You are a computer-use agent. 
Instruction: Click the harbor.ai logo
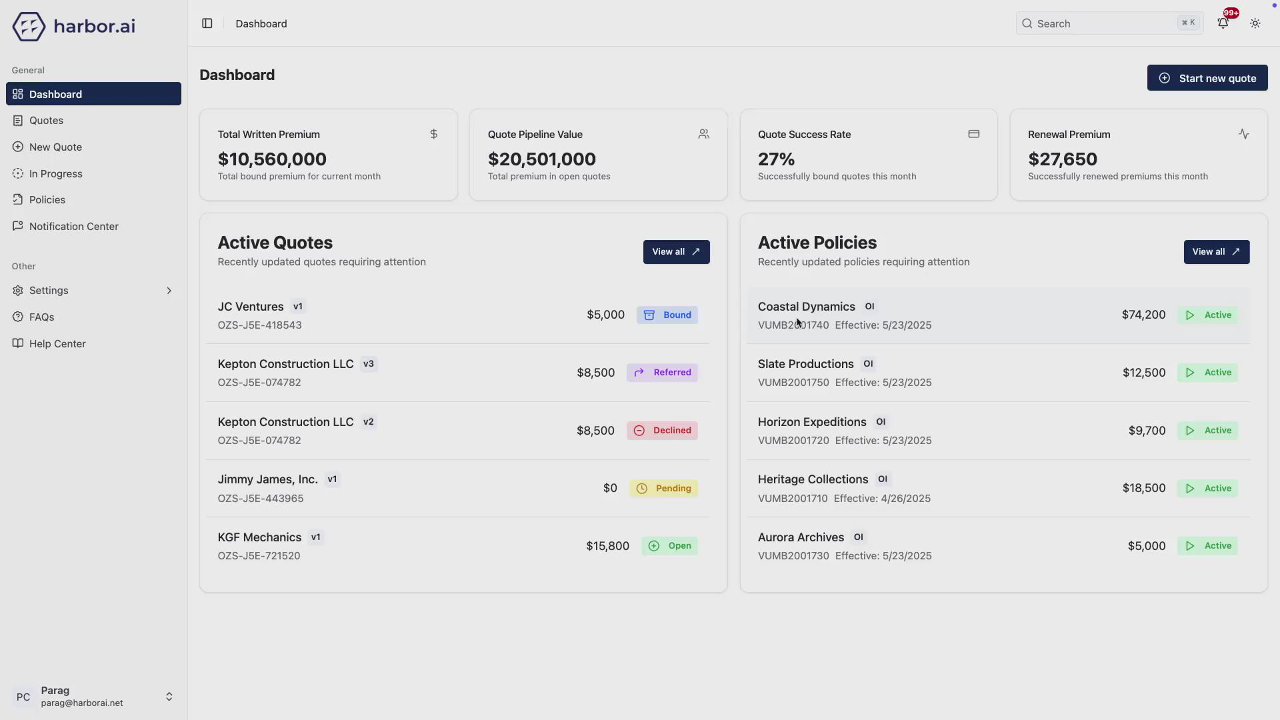tap(74, 27)
